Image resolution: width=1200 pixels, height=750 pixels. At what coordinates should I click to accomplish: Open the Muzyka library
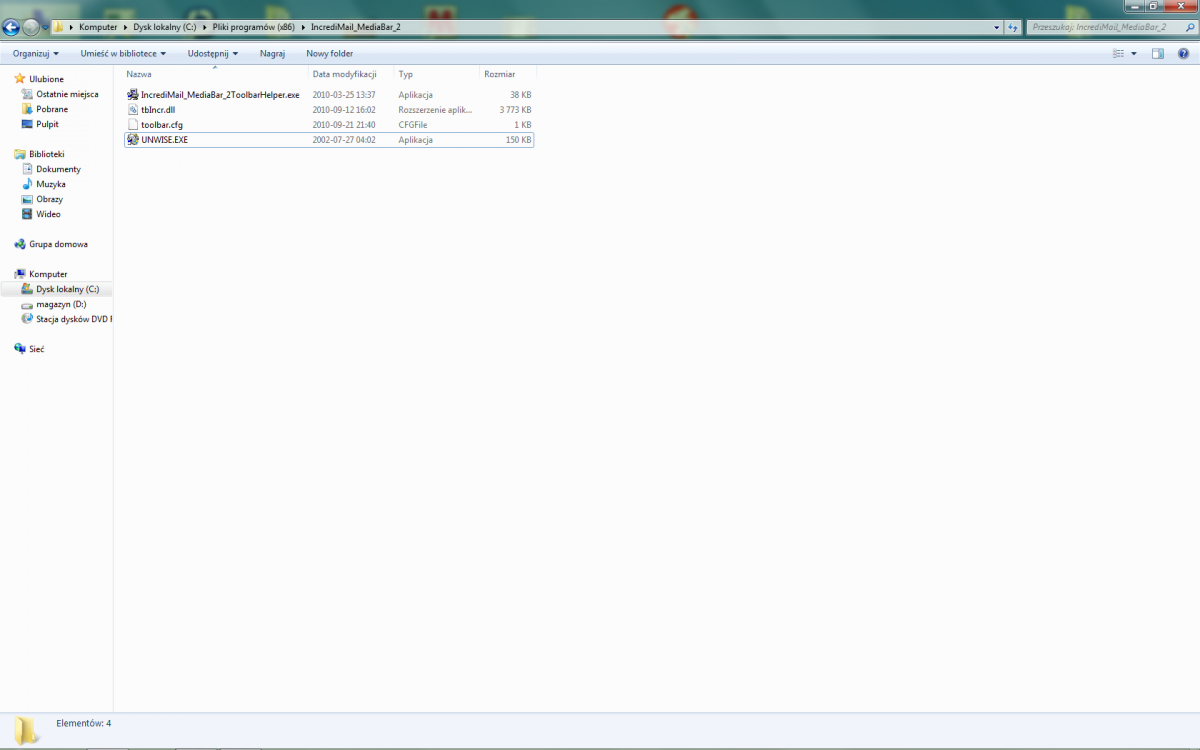point(51,184)
